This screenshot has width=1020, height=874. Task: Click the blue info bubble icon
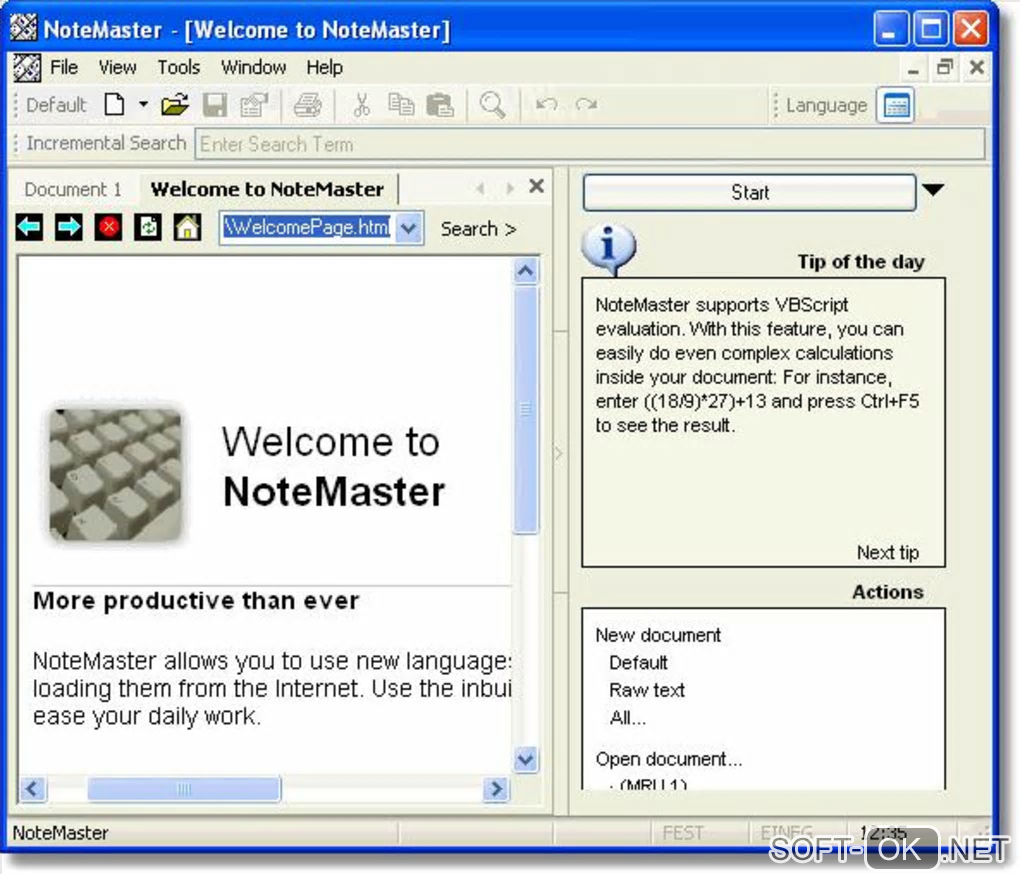(608, 248)
